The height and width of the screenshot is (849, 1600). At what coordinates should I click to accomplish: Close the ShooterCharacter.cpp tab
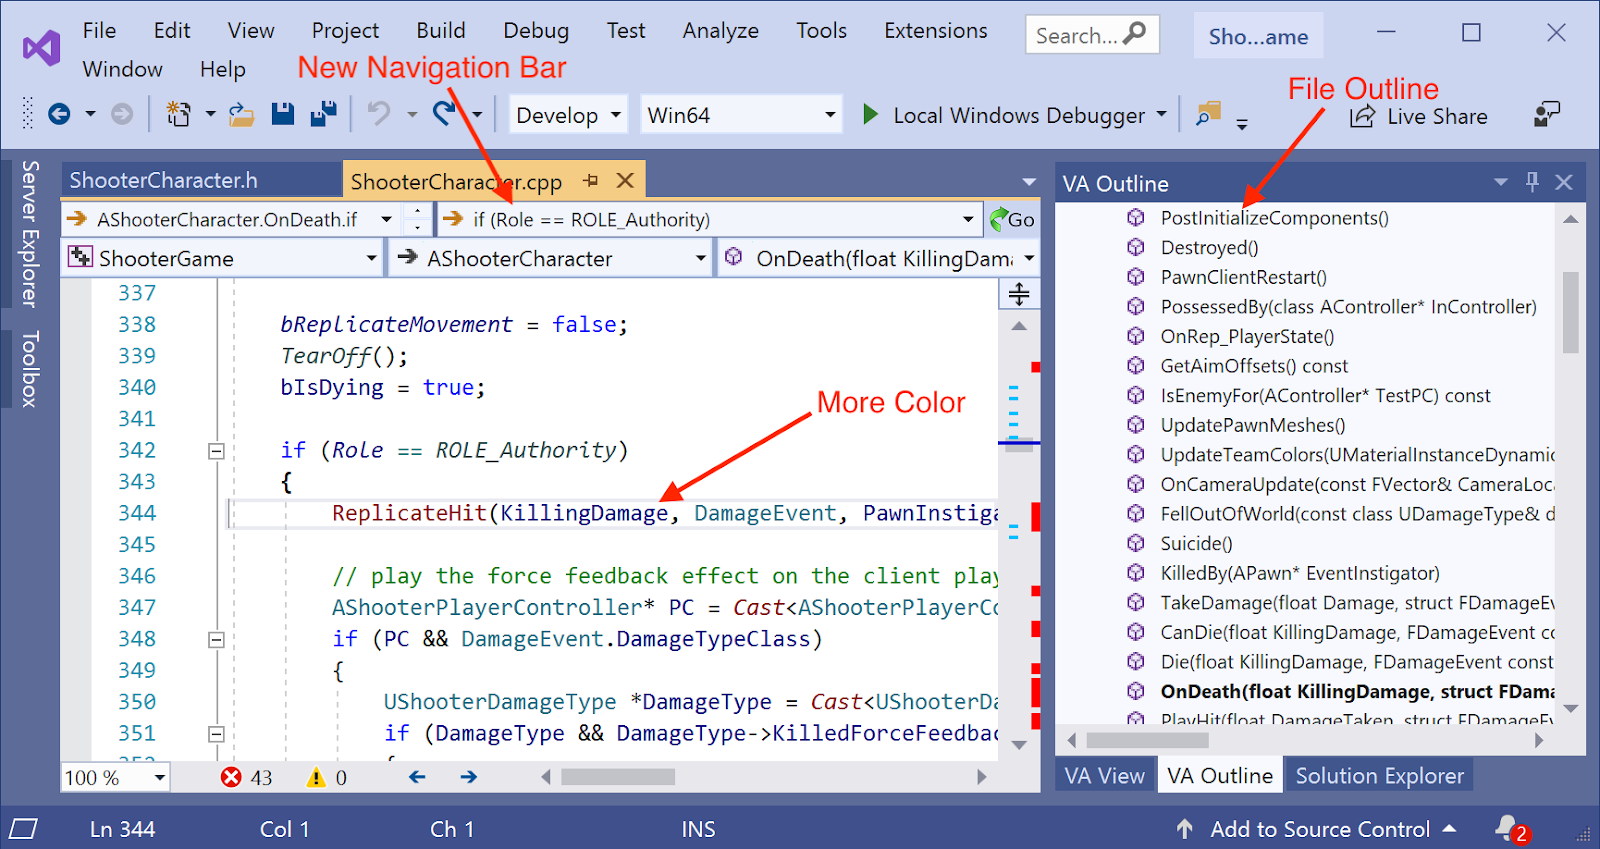625,180
